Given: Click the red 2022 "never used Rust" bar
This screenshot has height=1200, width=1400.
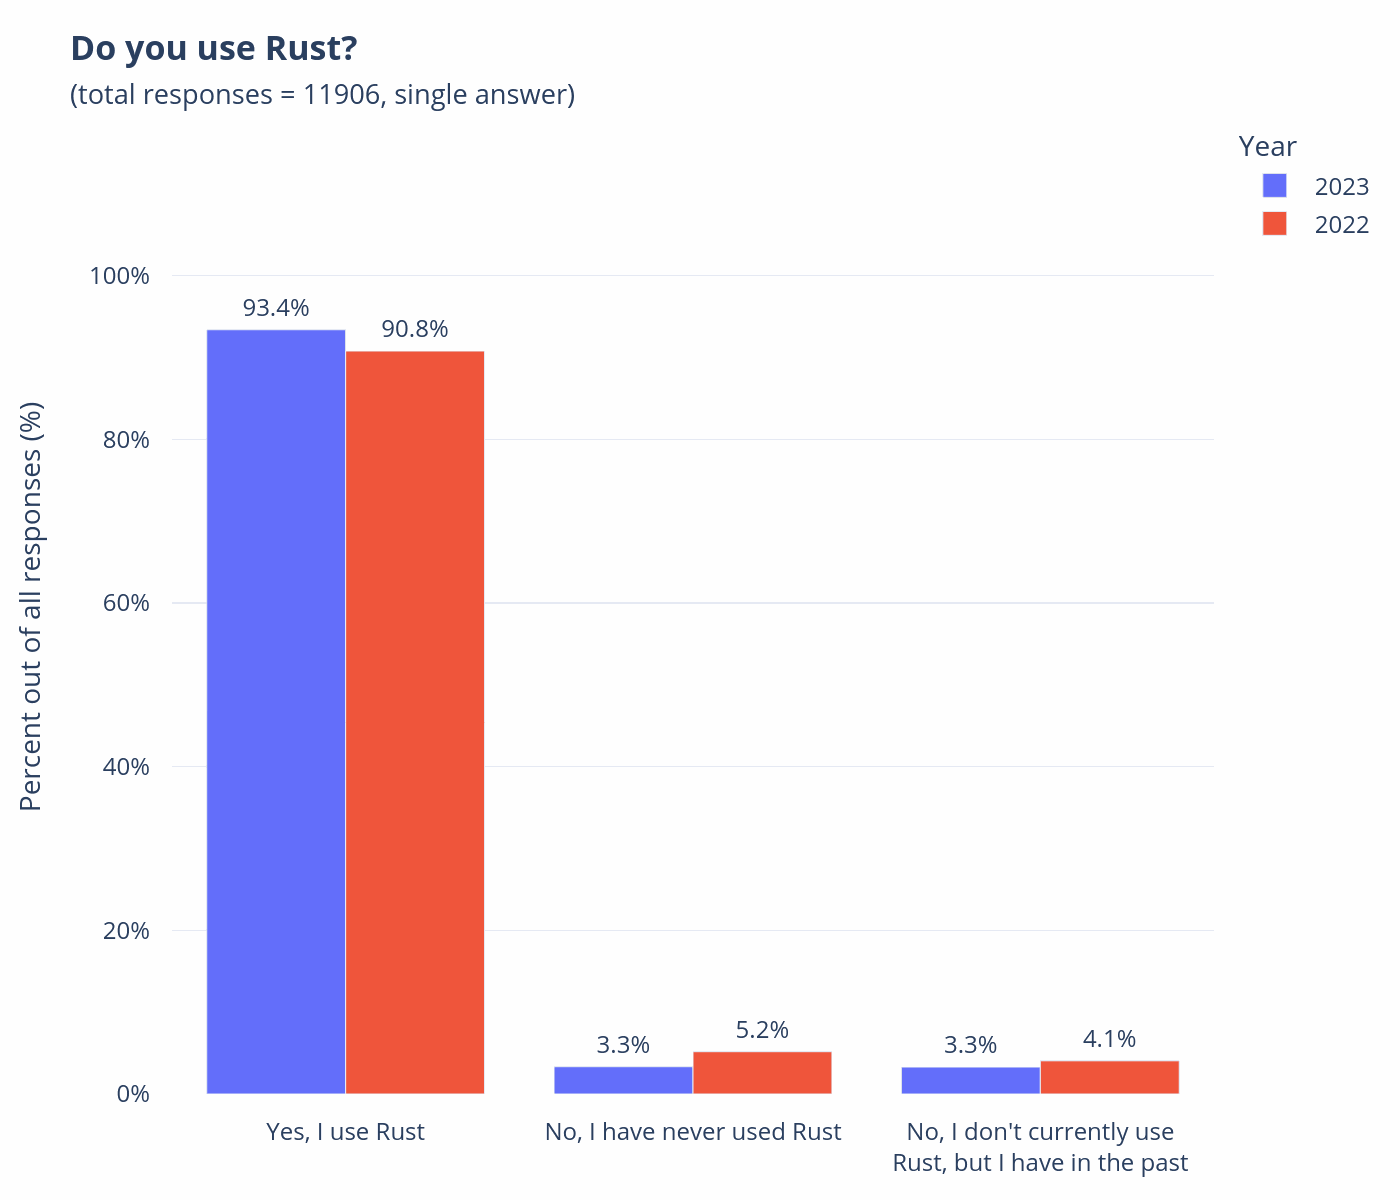Looking at the screenshot, I should (x=762, y=1072).
